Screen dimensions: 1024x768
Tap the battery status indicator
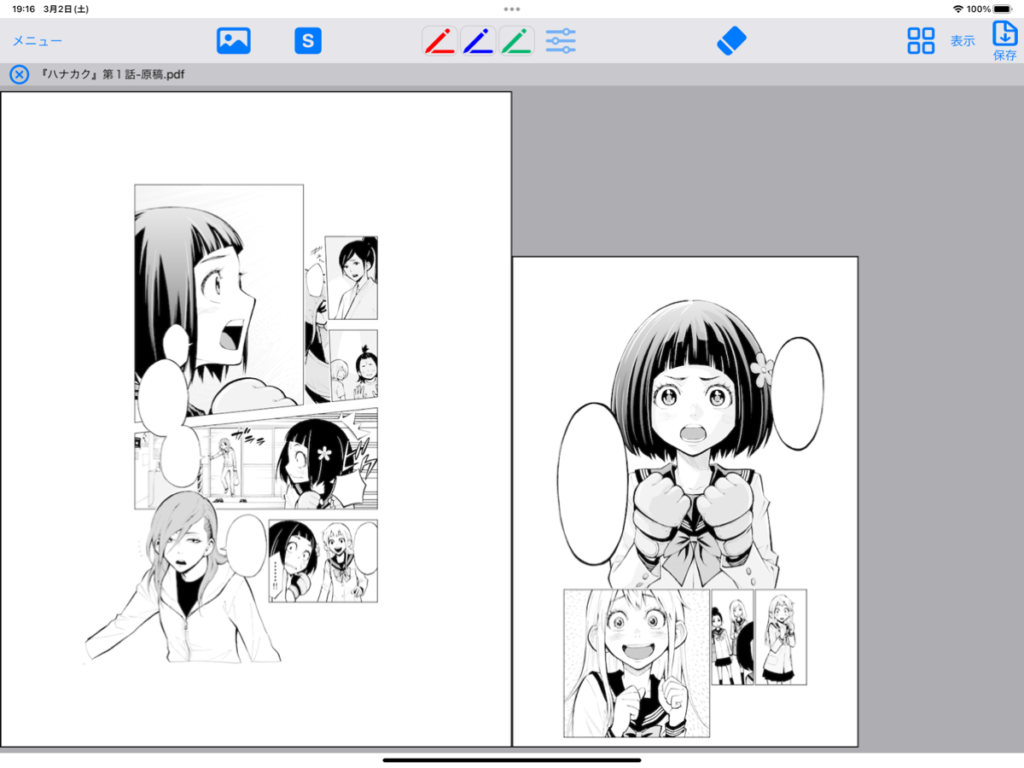1002,9
